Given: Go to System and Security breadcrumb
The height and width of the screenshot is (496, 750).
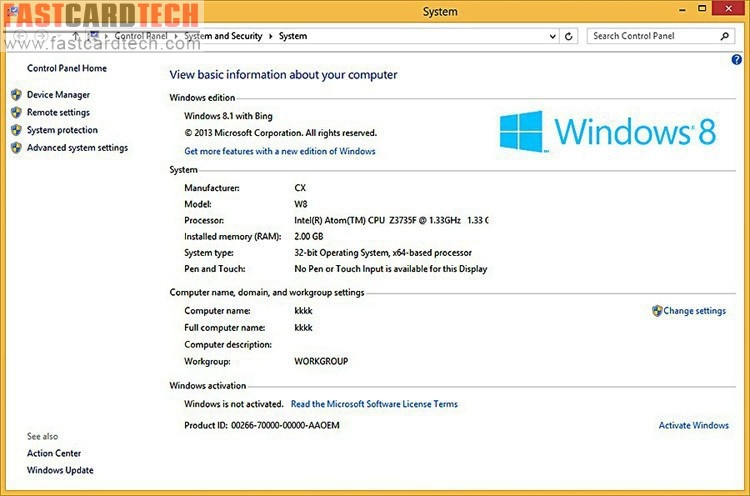Looking at the screenshot, I should point(223,36).
